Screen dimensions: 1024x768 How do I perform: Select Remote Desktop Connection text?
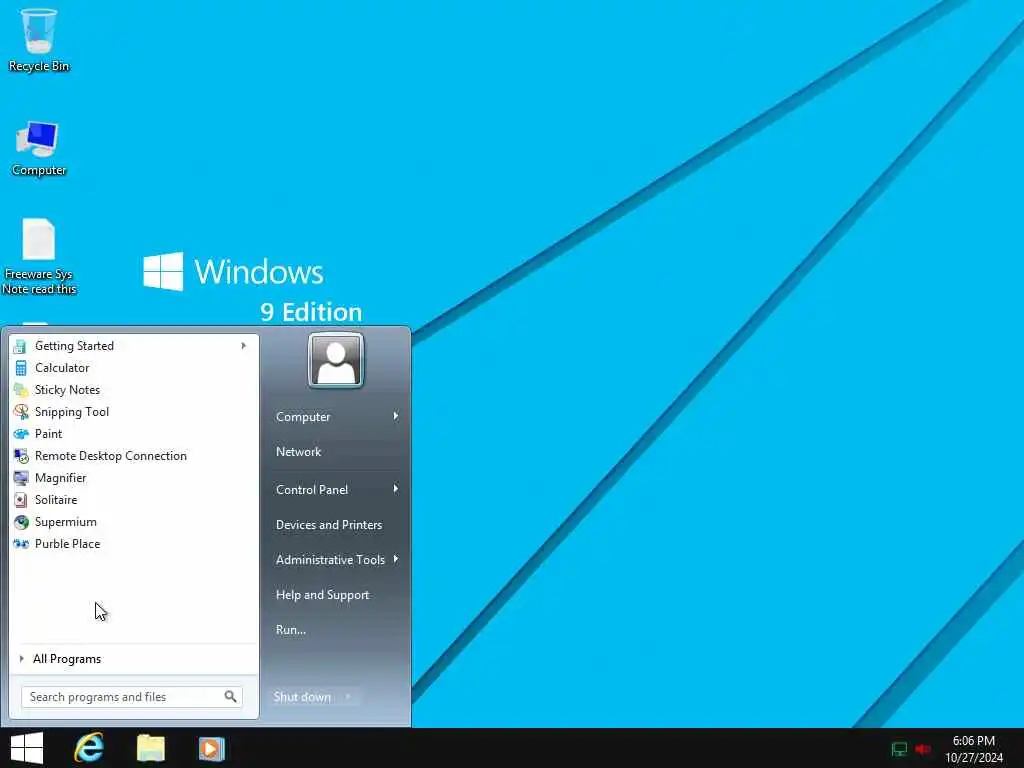111,456
